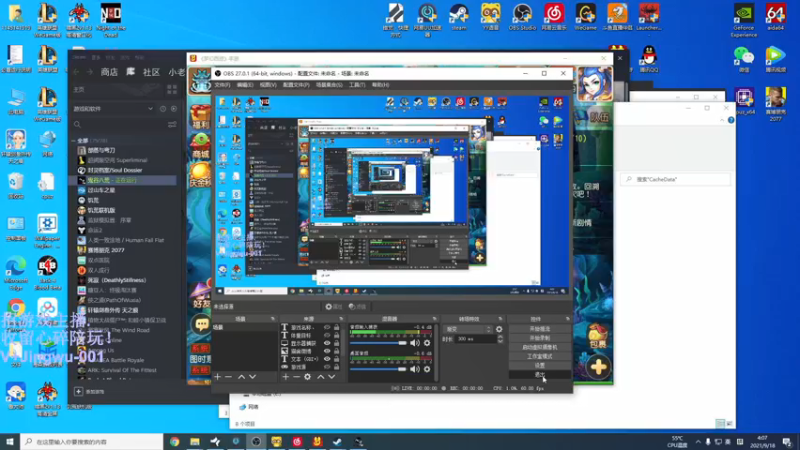Switch to Steam 社区 tab
800x450 pixels.
[x=151, y=72]
